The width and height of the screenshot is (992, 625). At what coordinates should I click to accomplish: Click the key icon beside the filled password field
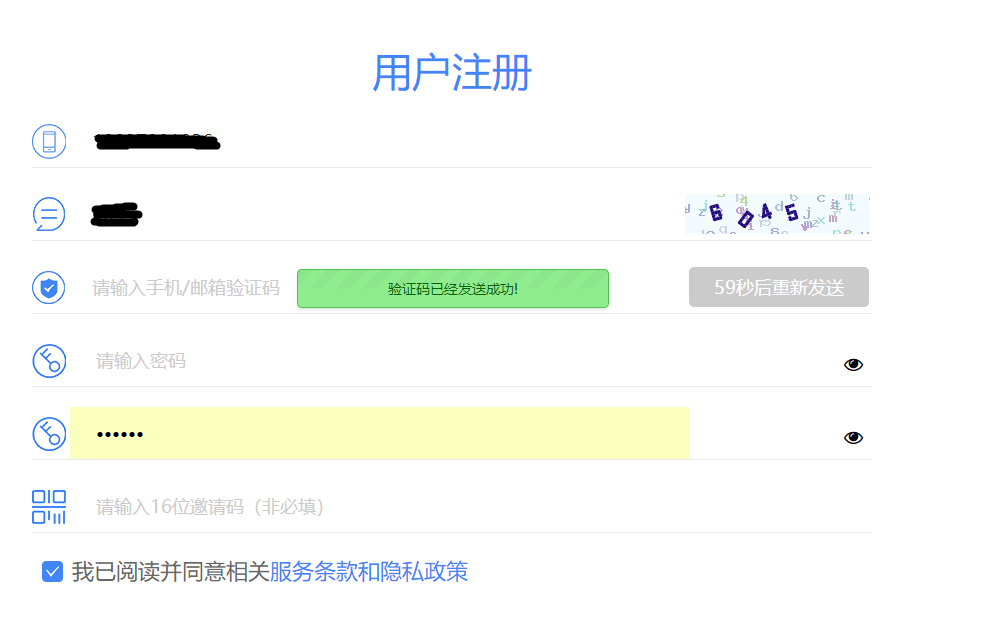click(x=48, y=434)
